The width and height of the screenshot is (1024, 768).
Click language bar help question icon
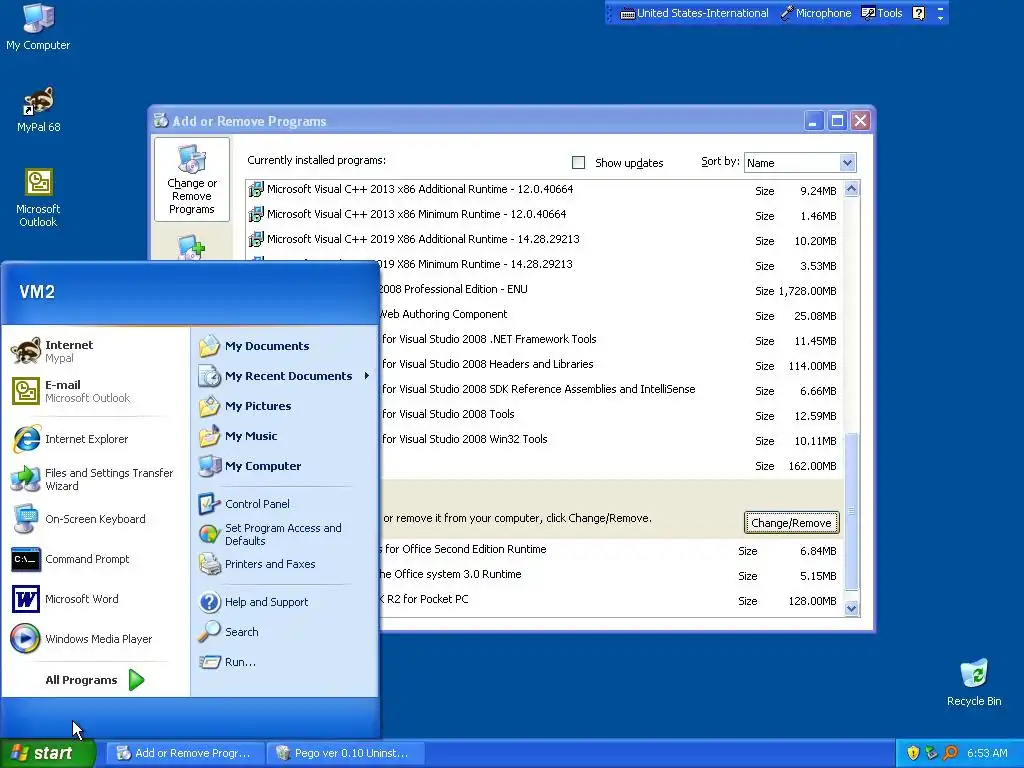918,13
